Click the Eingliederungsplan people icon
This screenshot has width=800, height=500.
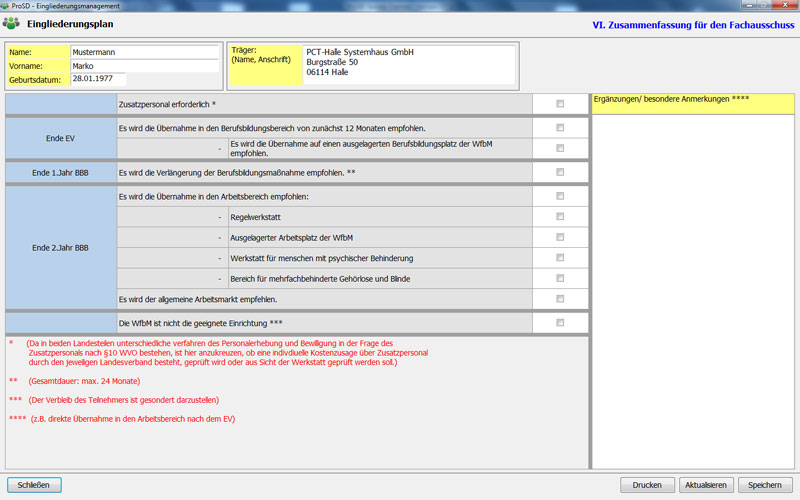click(12, 23)
